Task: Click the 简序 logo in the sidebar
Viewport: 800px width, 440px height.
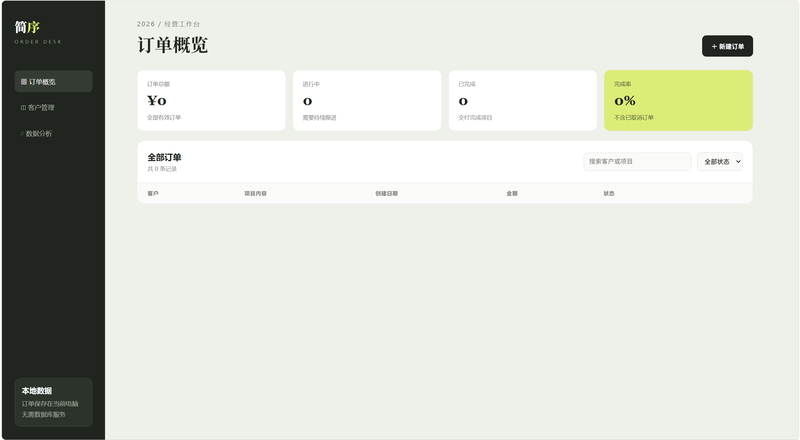Action: coord(27,27)
